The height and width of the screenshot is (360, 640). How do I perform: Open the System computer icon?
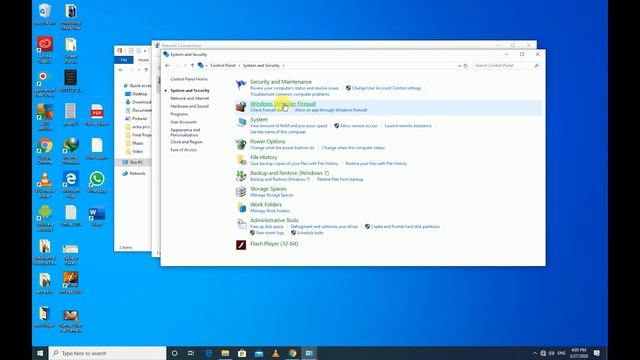pyautogui.click(x=241, y=122)
